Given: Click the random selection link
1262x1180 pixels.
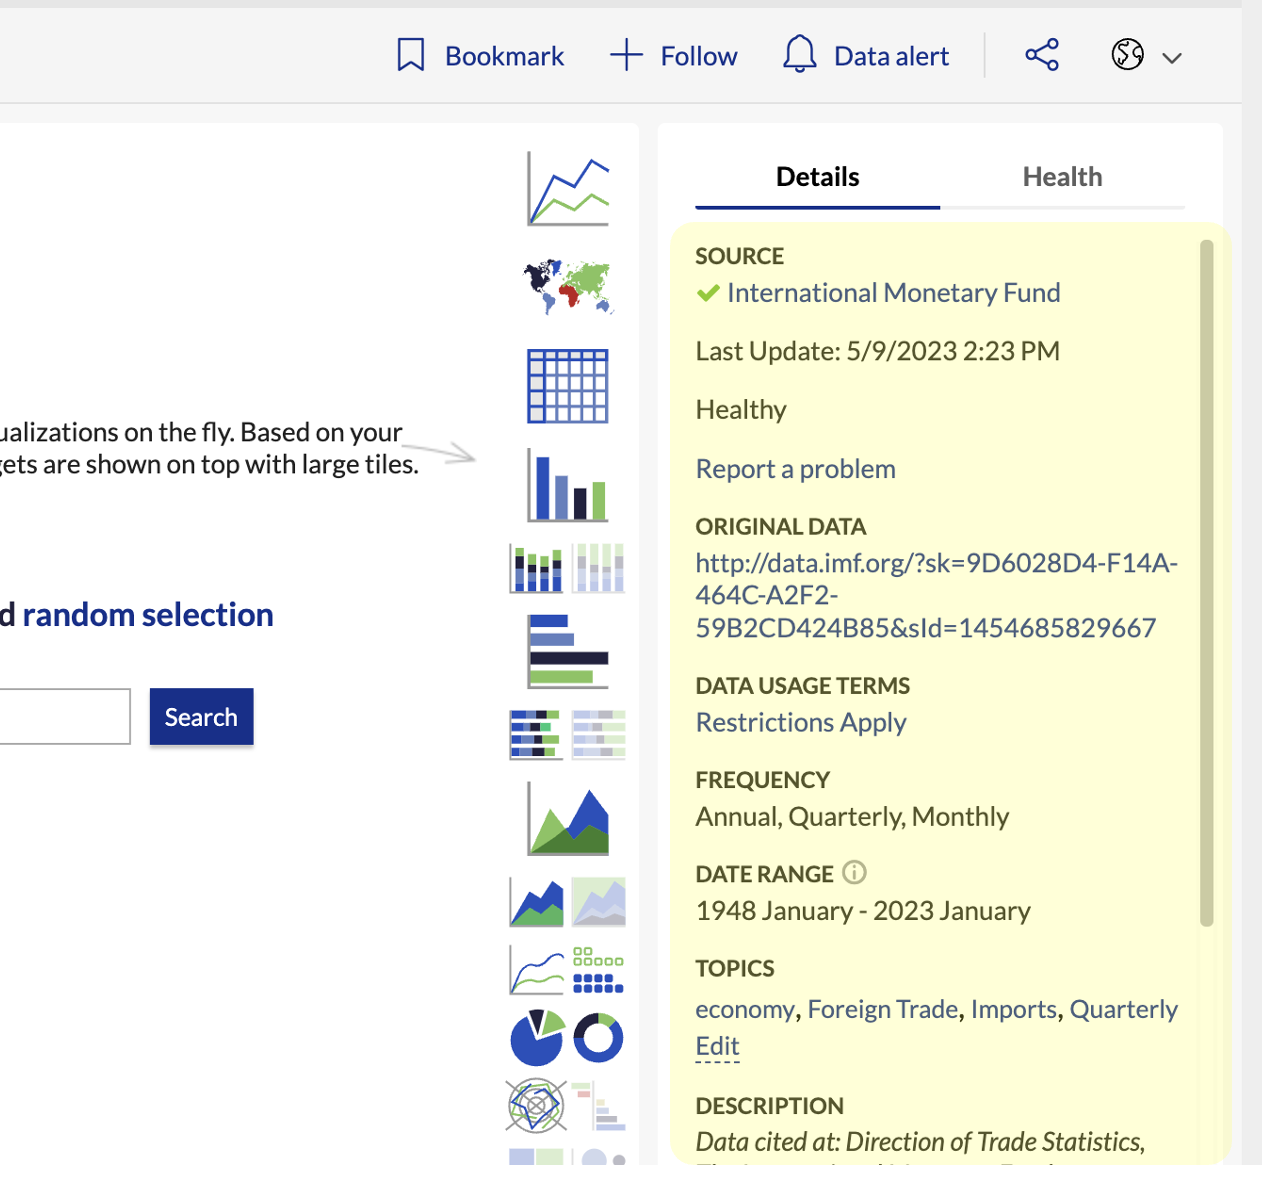Looking at the screenshot, I should click(148, 614).
